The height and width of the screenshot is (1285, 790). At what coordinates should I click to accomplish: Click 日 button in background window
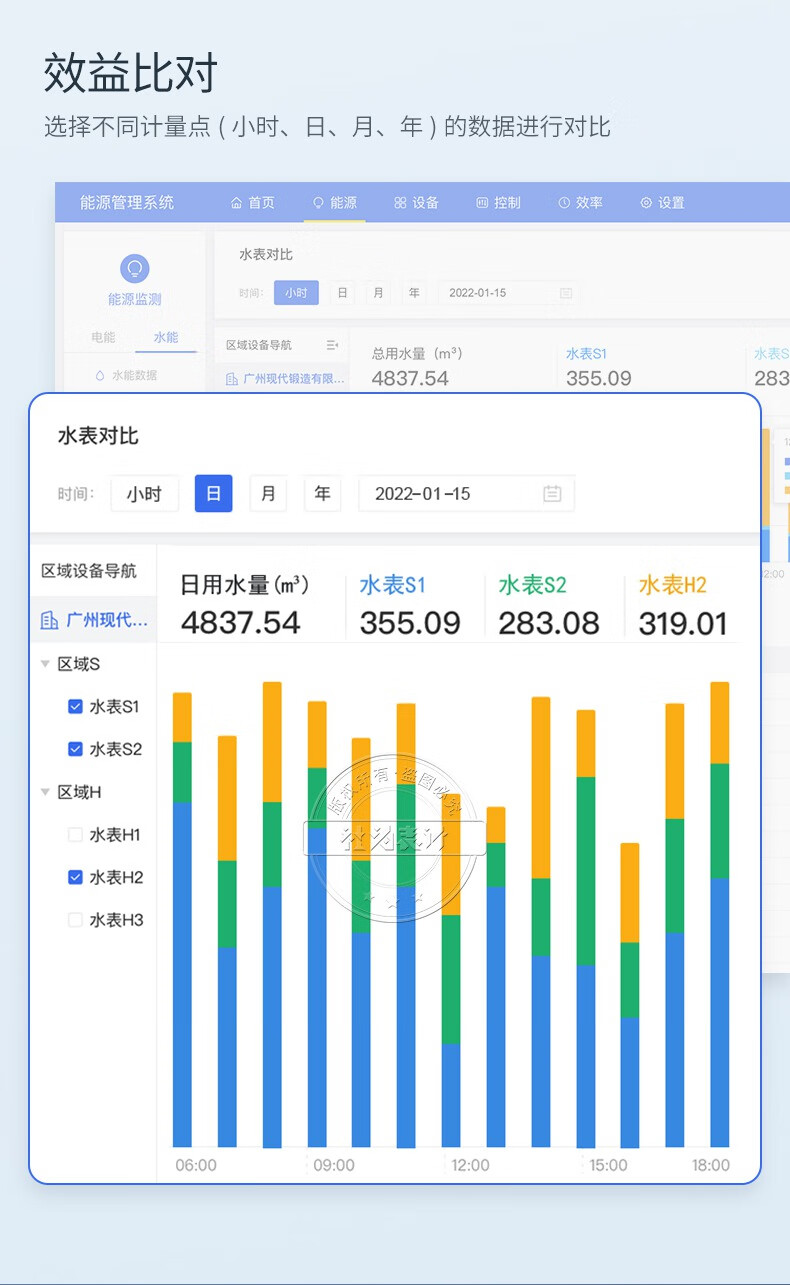pos(343,293)
